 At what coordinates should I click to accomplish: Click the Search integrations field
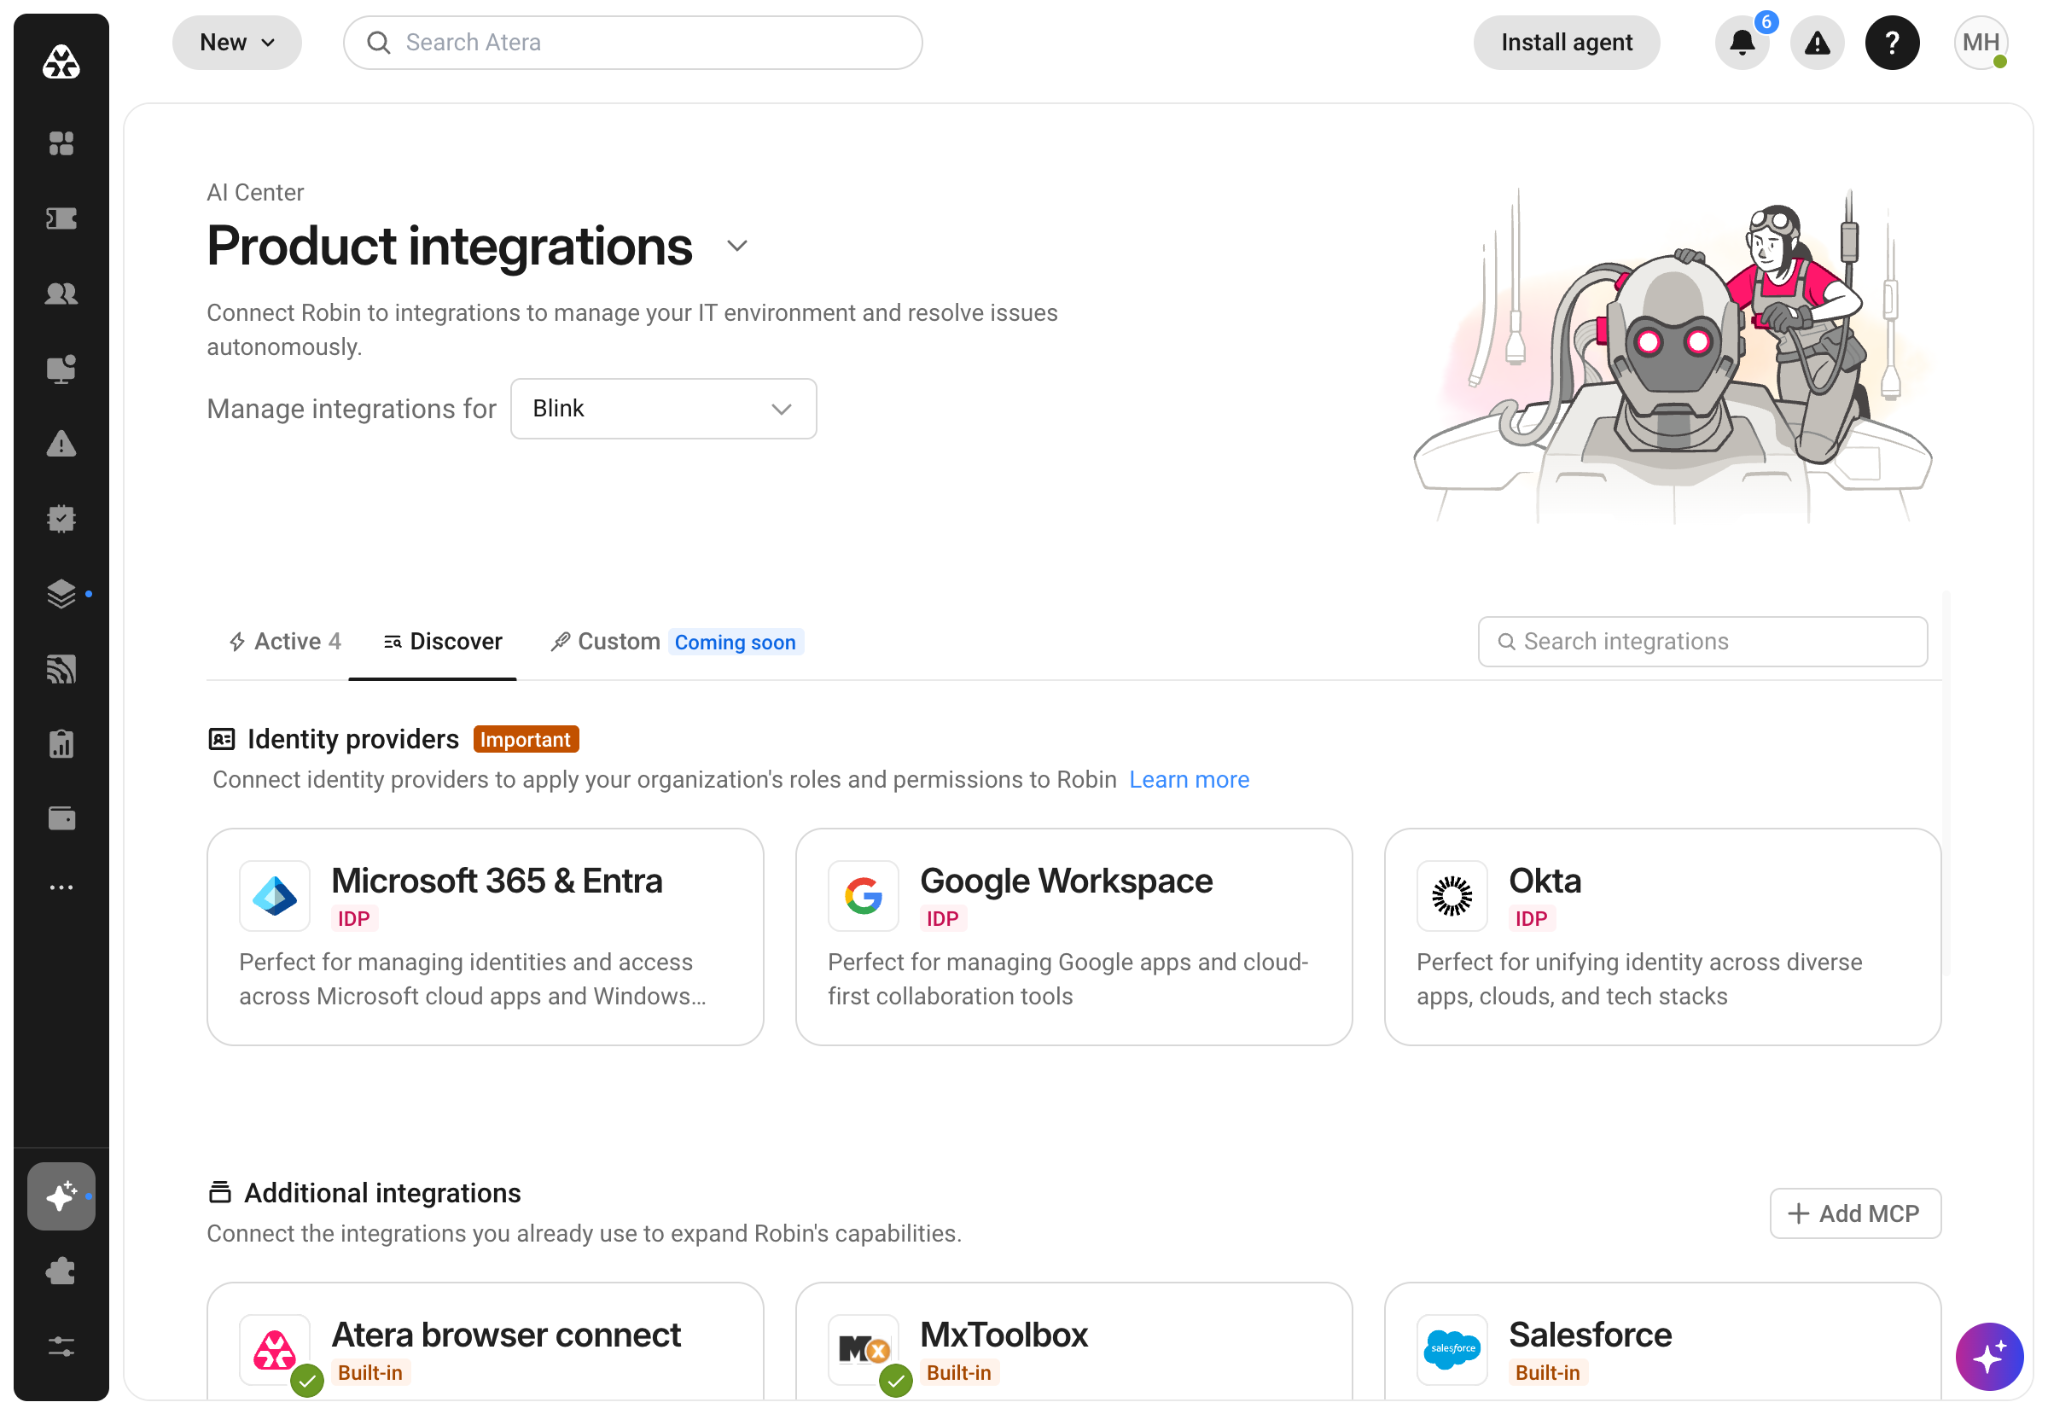pos(1702,642)
